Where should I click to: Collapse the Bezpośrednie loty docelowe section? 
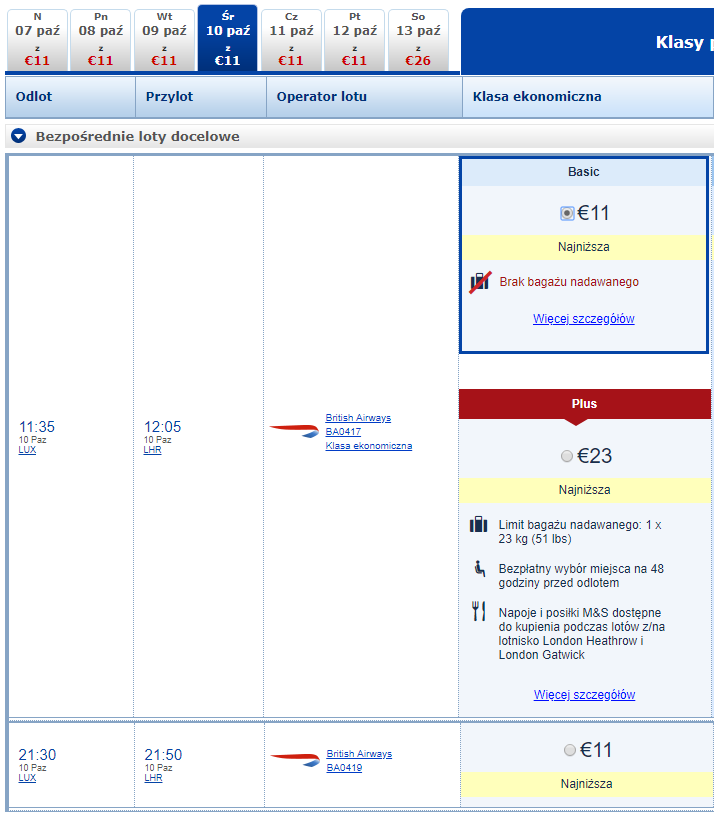(x=19, y=137)
